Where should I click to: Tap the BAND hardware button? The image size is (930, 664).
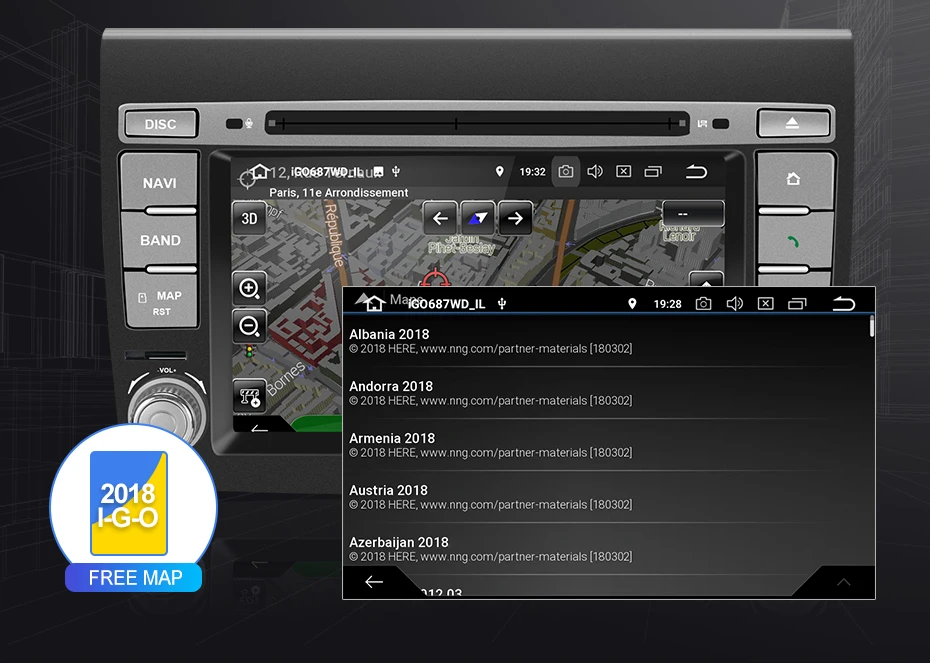(x=160, y=240)
